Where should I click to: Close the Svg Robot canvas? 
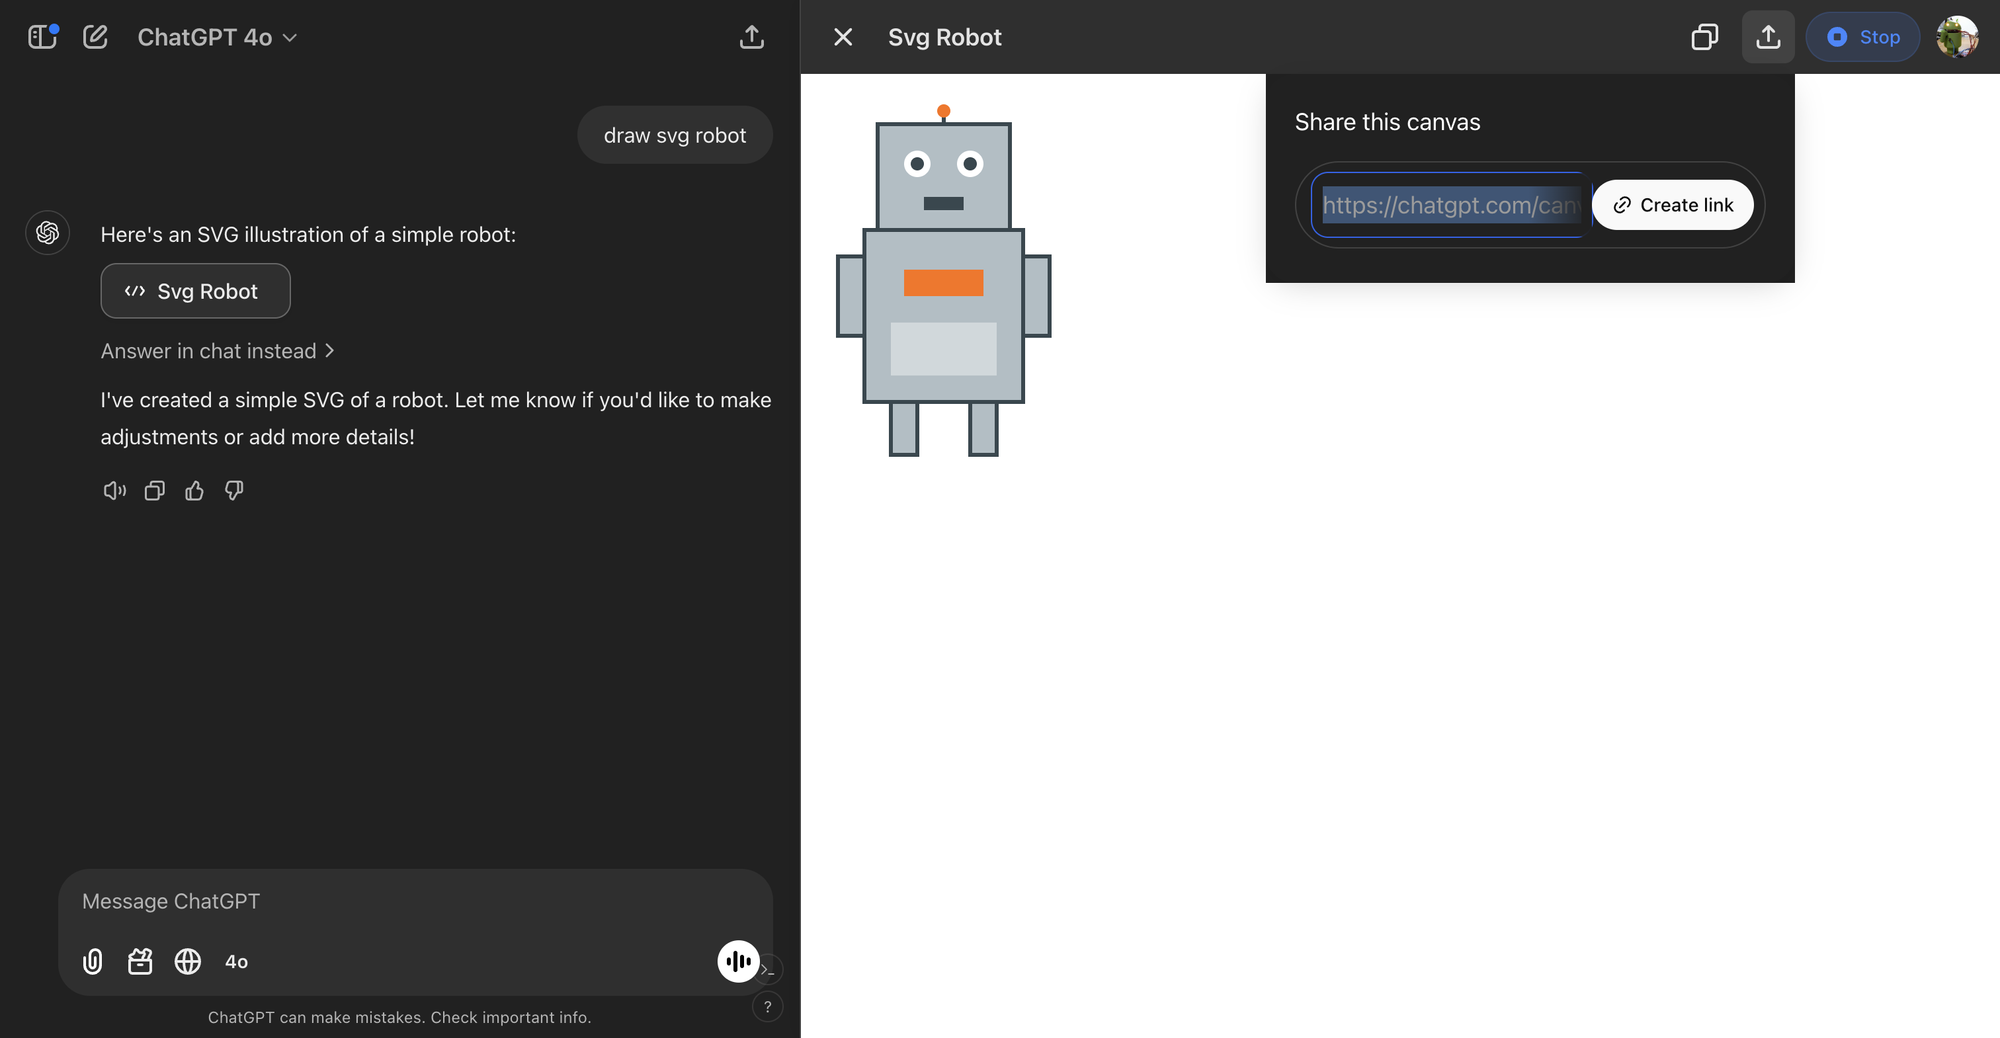point(843,37)
